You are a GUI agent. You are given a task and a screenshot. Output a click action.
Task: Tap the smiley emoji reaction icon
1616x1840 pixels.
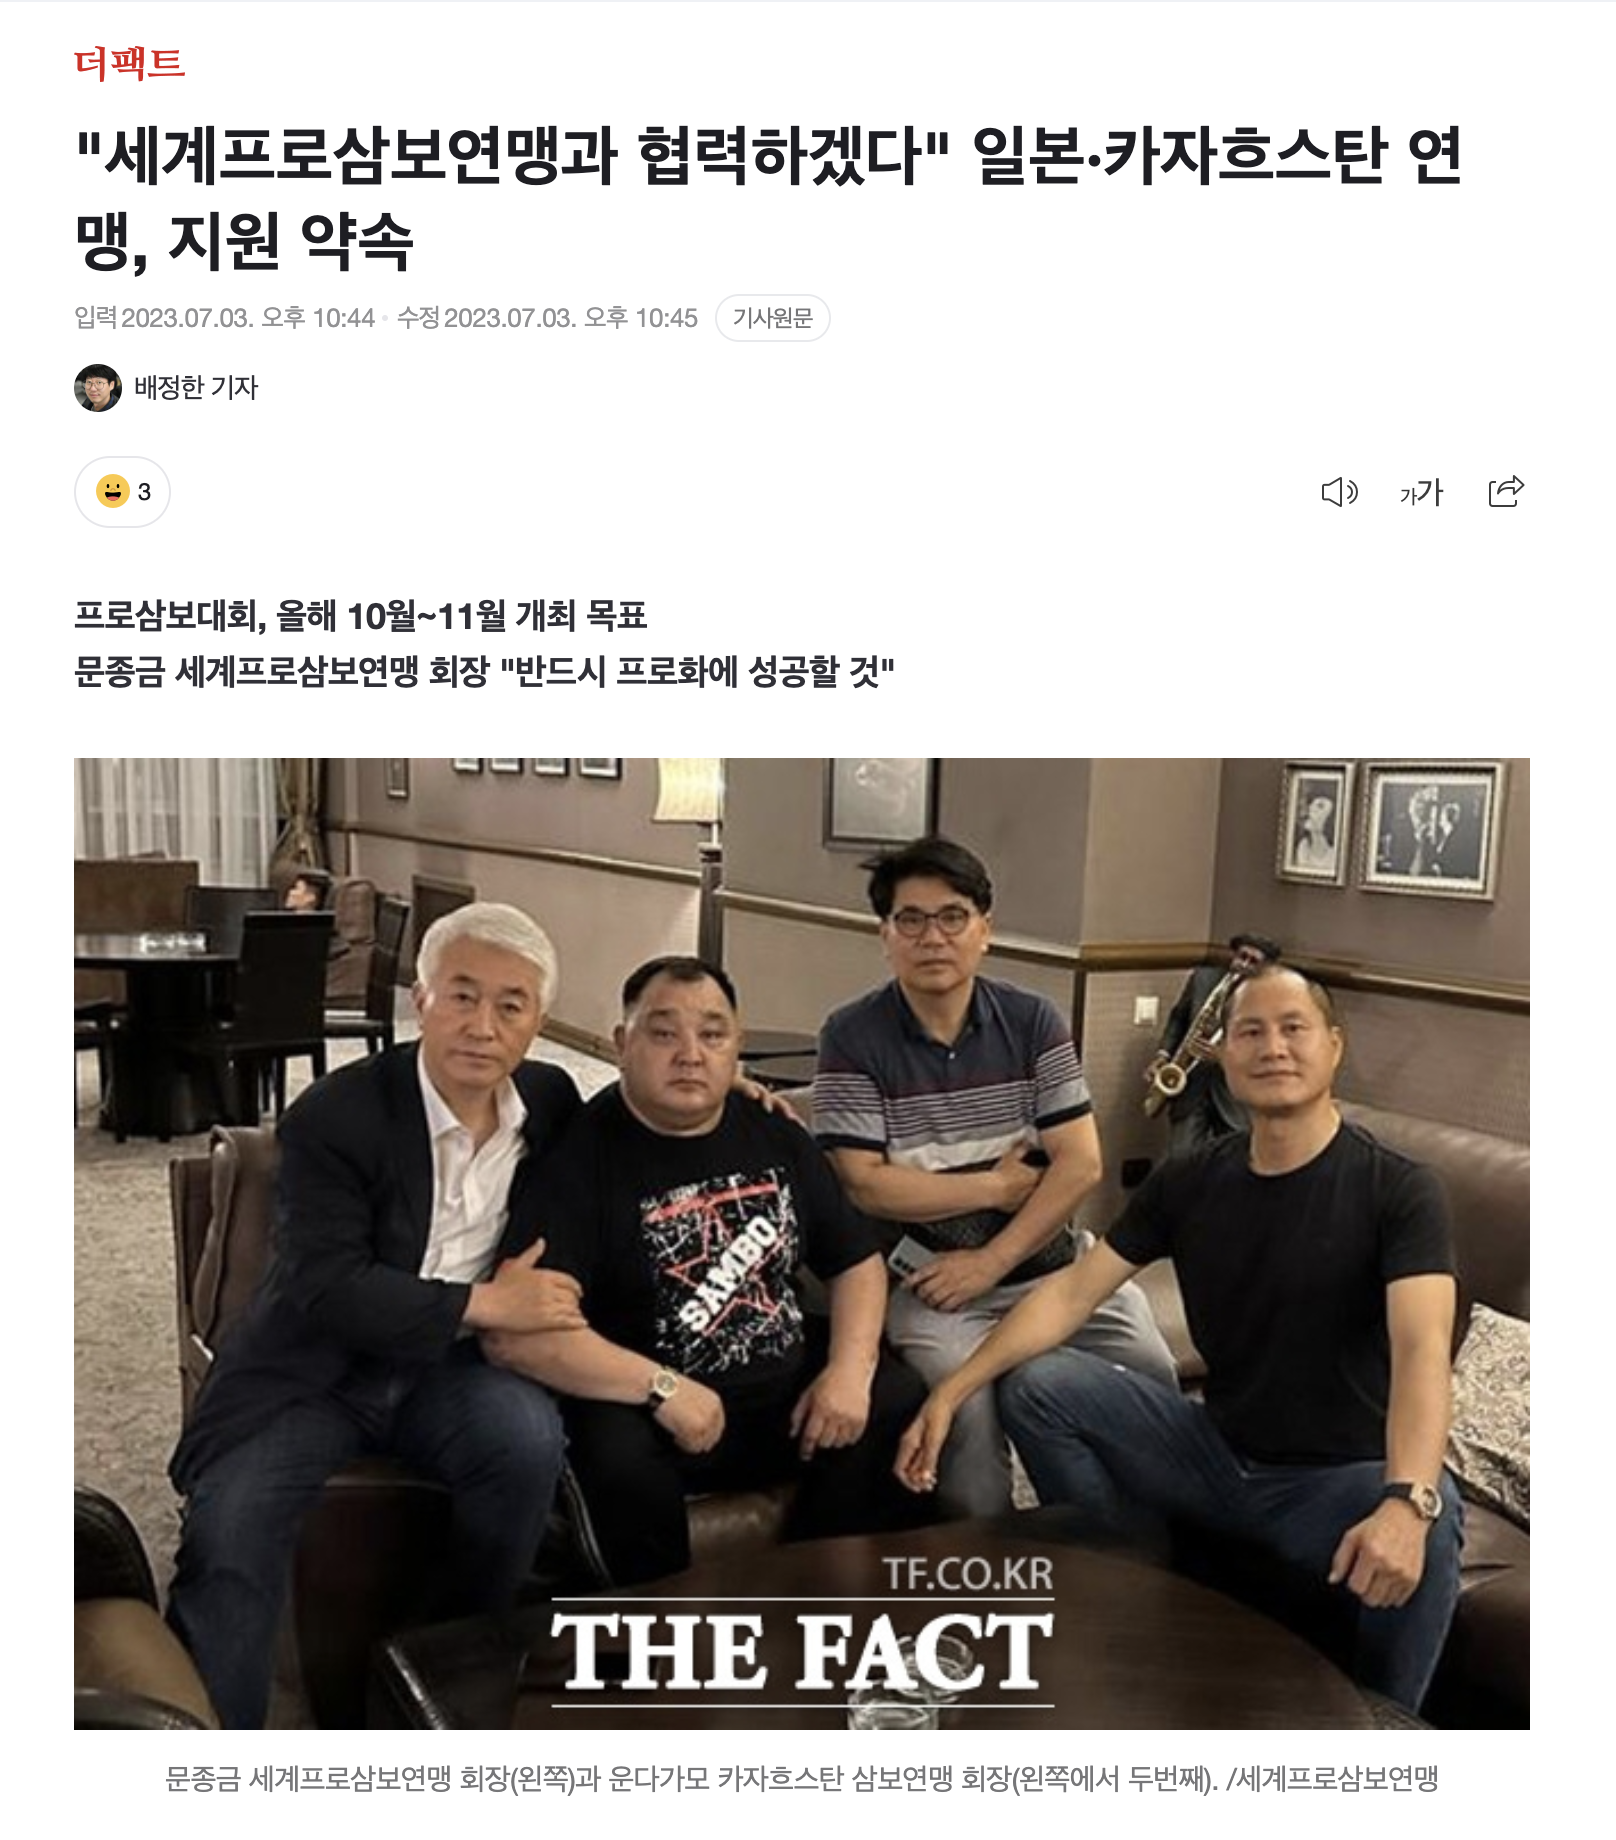point(112,491)
